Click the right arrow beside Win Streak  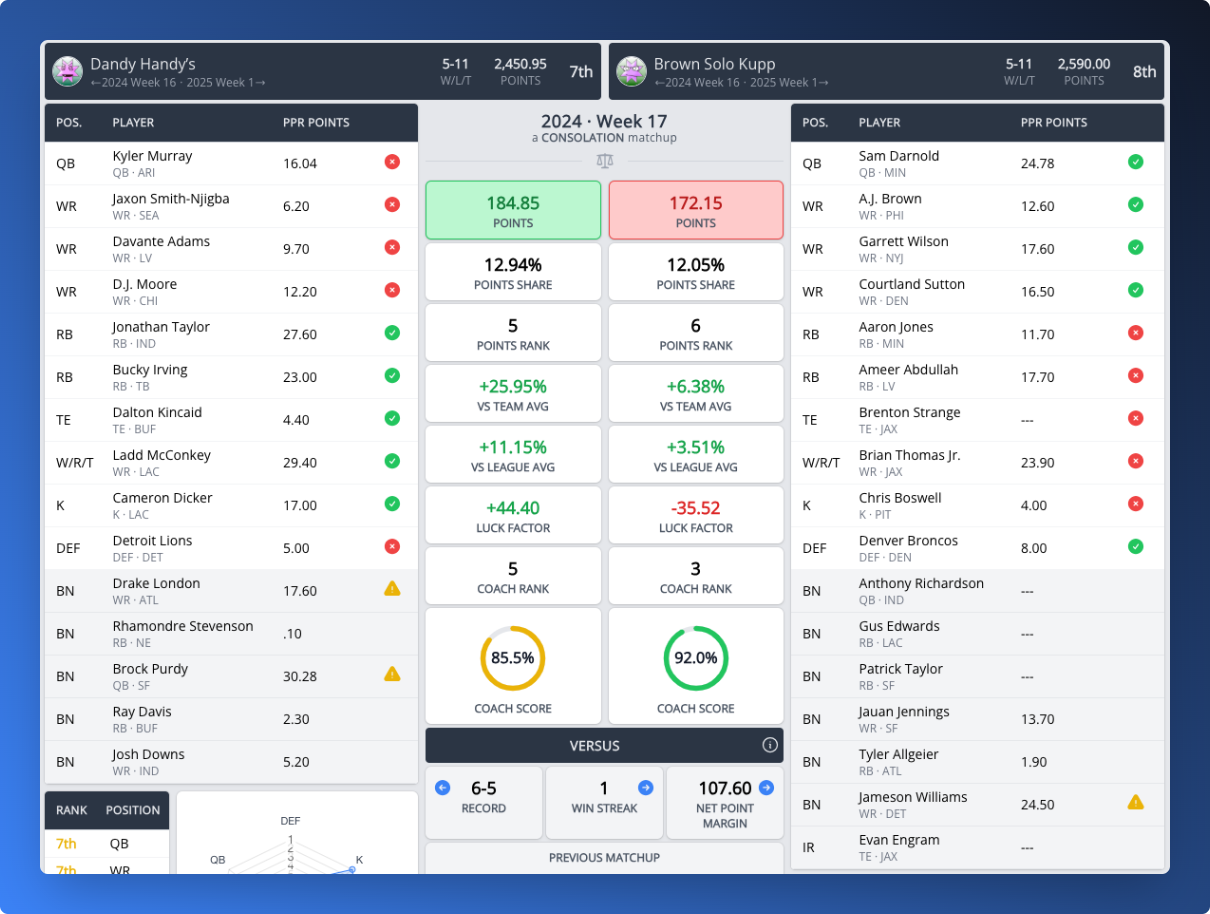646,788
